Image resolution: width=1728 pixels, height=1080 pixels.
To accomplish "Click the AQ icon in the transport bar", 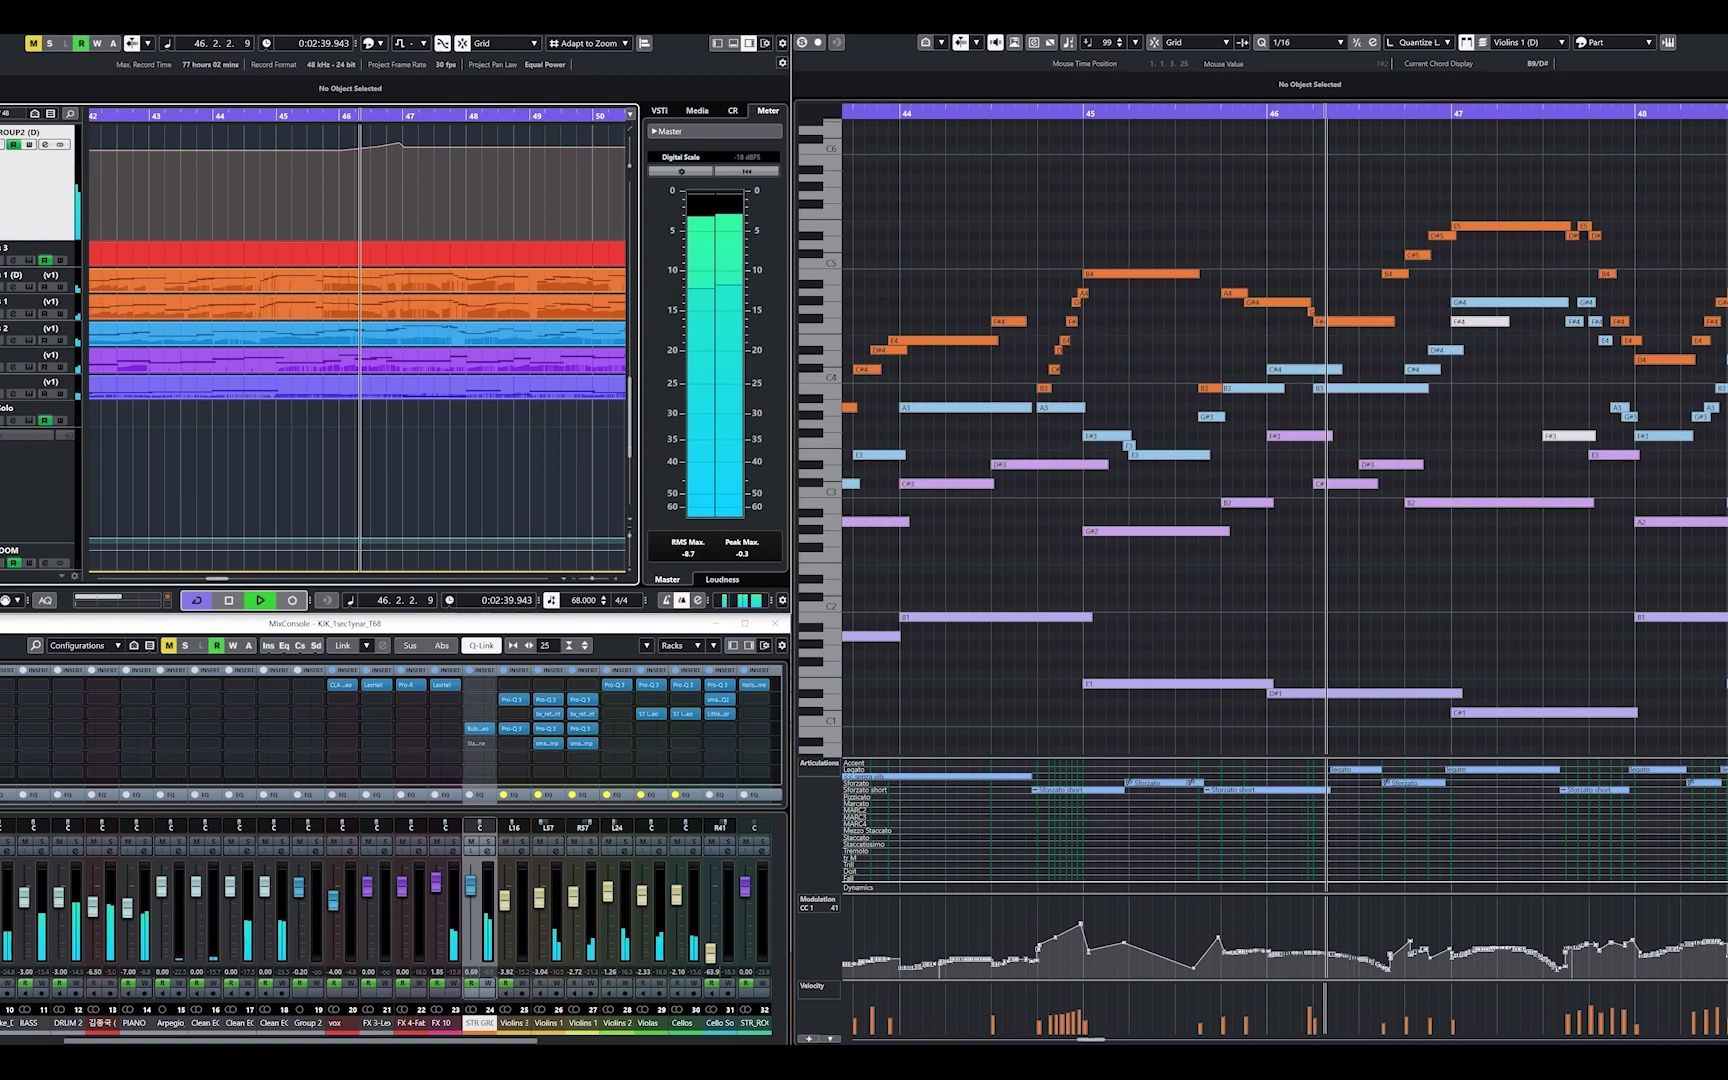I will pos(43,599).
